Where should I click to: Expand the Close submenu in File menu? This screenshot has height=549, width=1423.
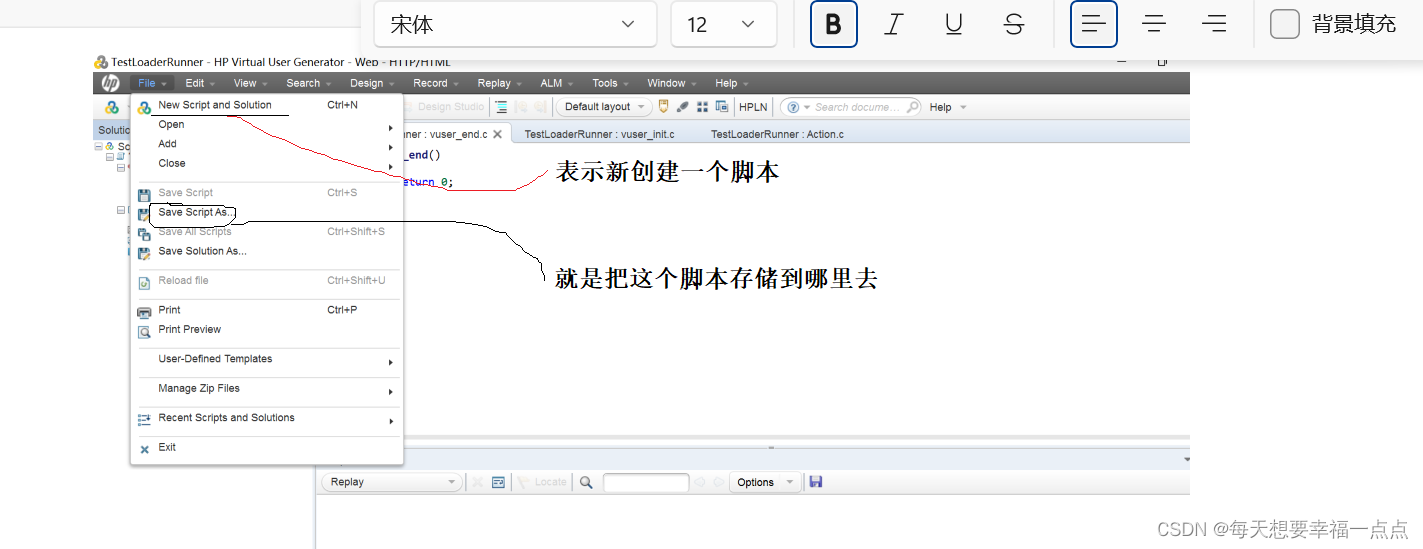coord(267,164)
